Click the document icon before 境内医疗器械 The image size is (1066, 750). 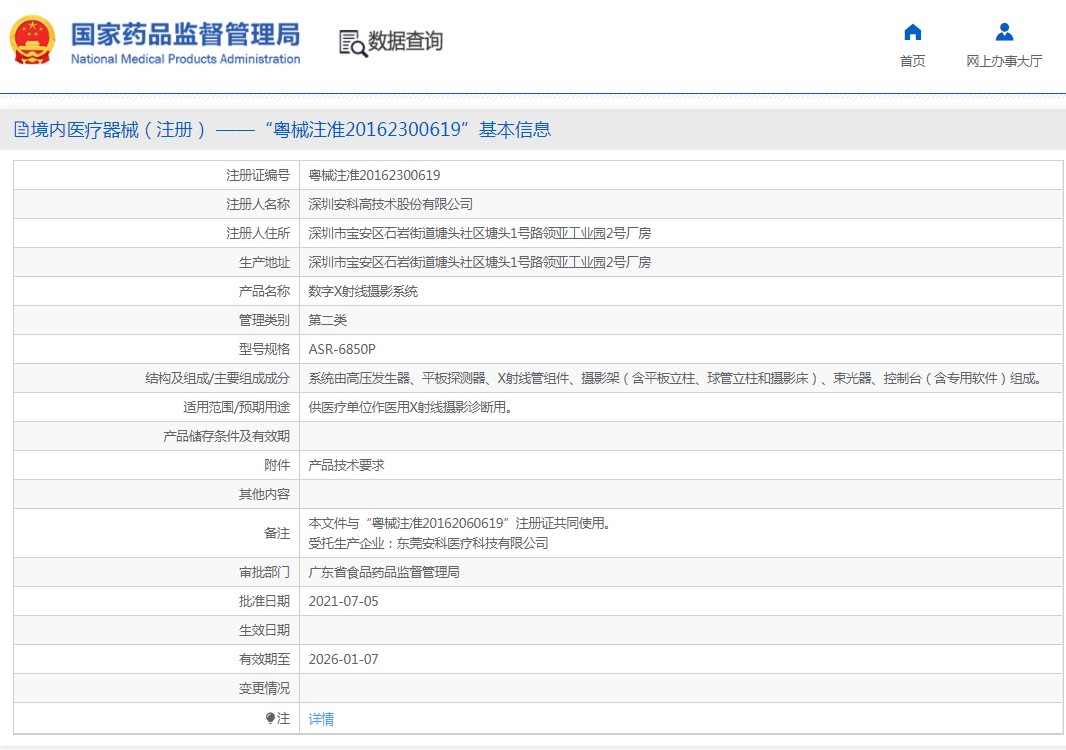tap(21, 129)
